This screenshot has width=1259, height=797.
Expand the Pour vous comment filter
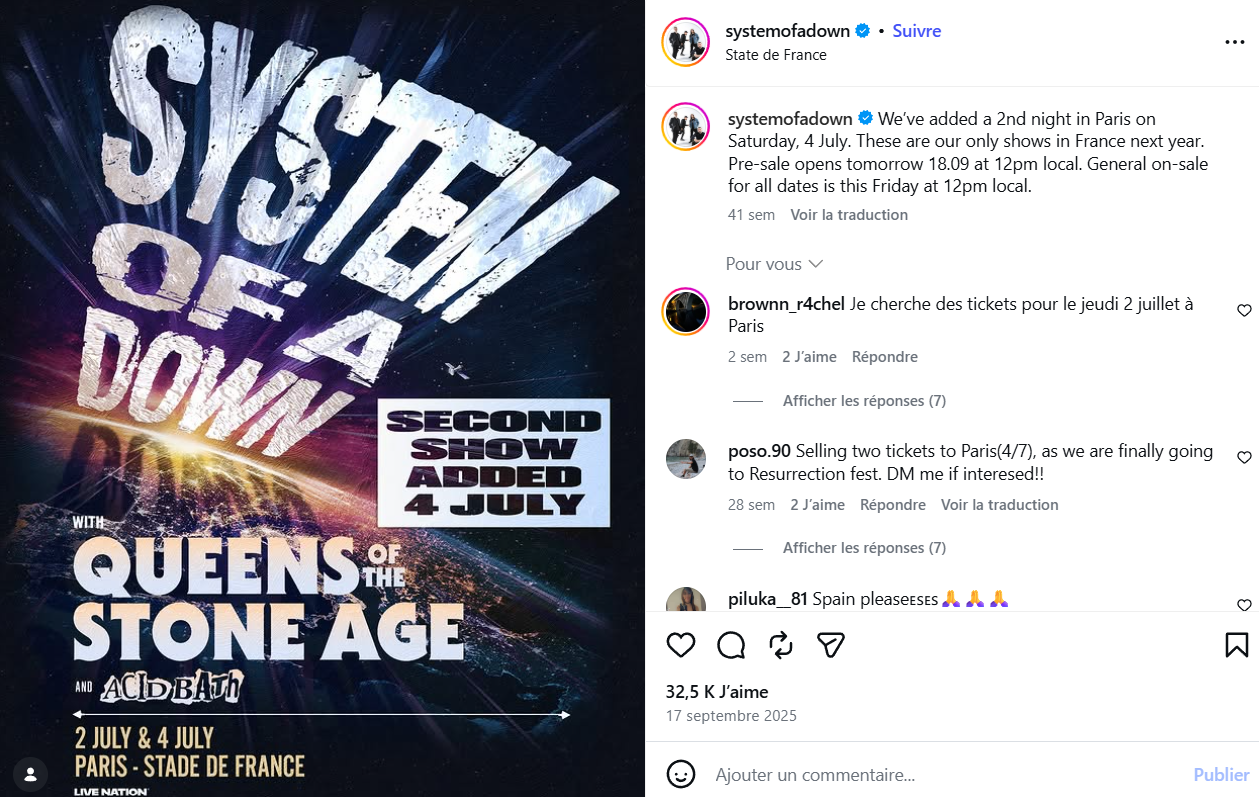[x=774, y=264]
